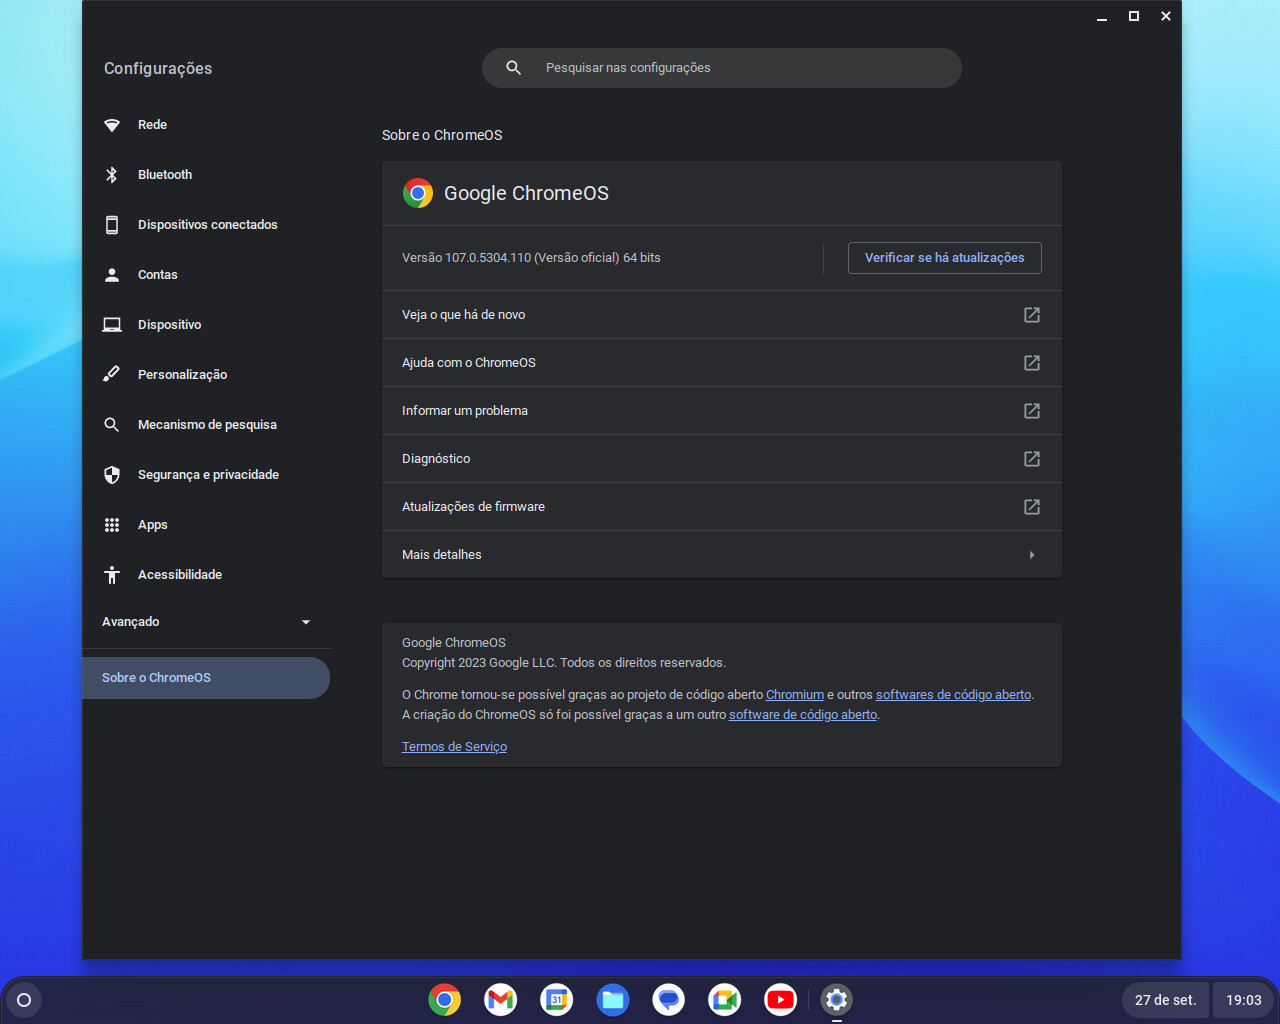This screenshot has width=1280, height=1024.
Task: Click Verificar se há atualizações button
Action: click(x=945, y=258)
